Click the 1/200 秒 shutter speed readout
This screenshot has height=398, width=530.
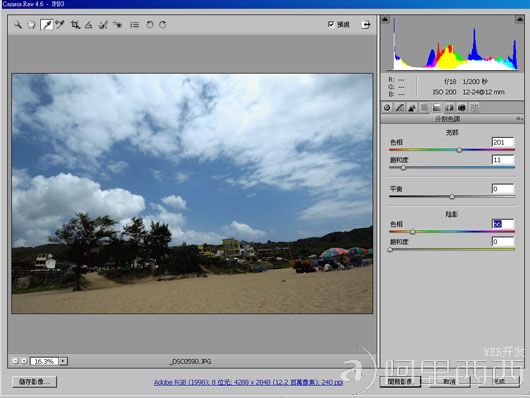click(475, 81)
